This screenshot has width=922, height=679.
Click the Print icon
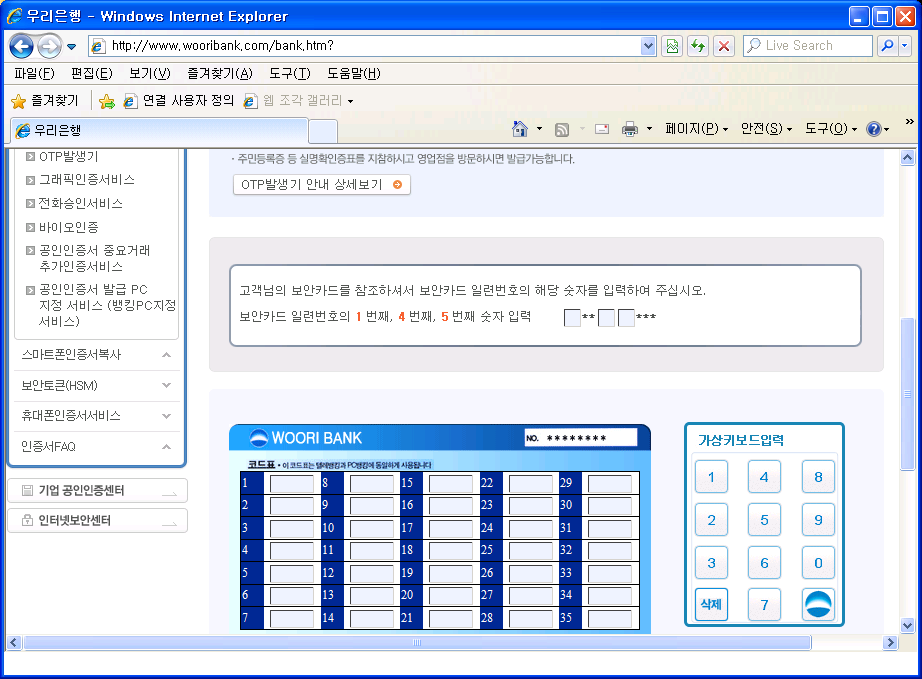[x=630, y=129]
